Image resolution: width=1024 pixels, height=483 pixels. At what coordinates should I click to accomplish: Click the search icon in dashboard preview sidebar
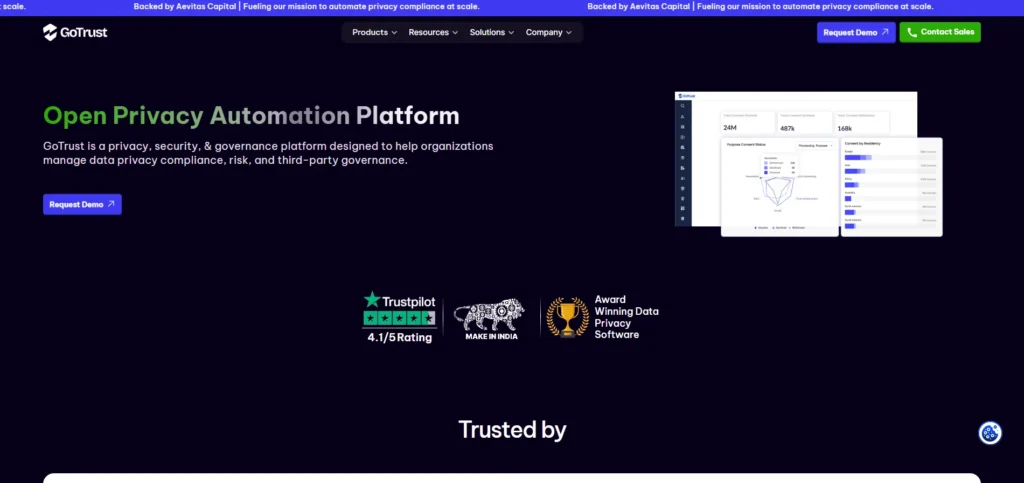click(x=682, y=106)
